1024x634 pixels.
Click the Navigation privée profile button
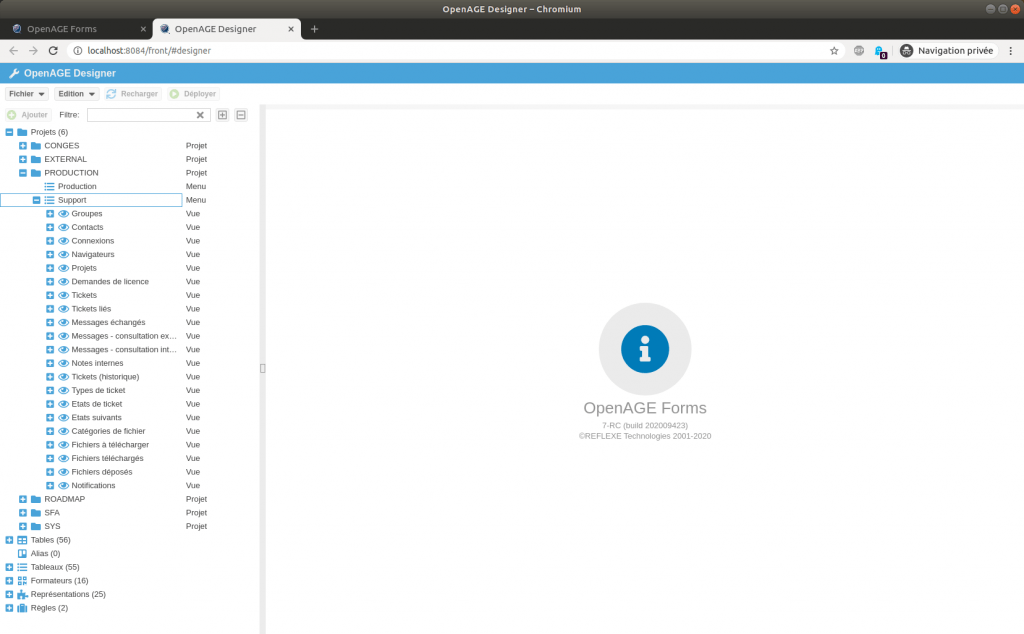[x=947, y=51]
